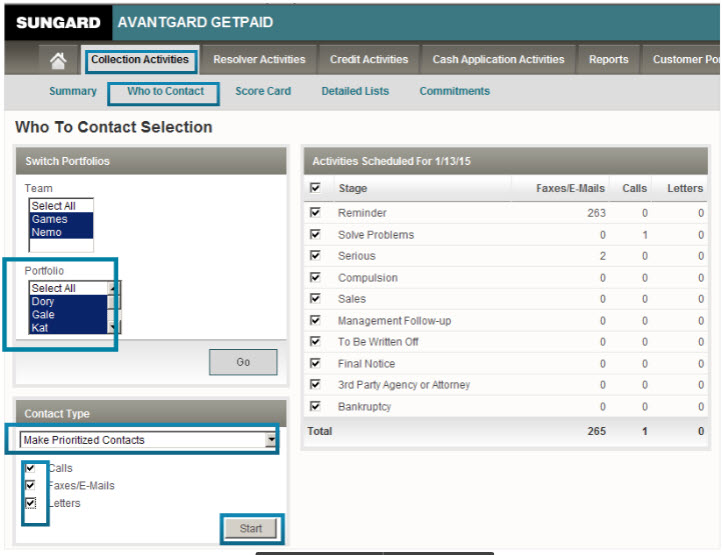Screen dimensions: 723x555
Task: Click the SUNGARD logo
Action: point(58,23)
